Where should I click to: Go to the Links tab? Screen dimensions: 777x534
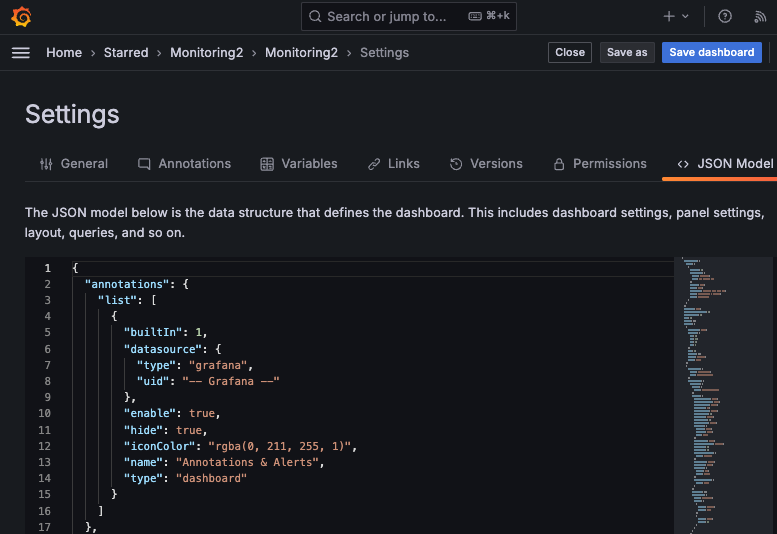[x=393, y=164]
